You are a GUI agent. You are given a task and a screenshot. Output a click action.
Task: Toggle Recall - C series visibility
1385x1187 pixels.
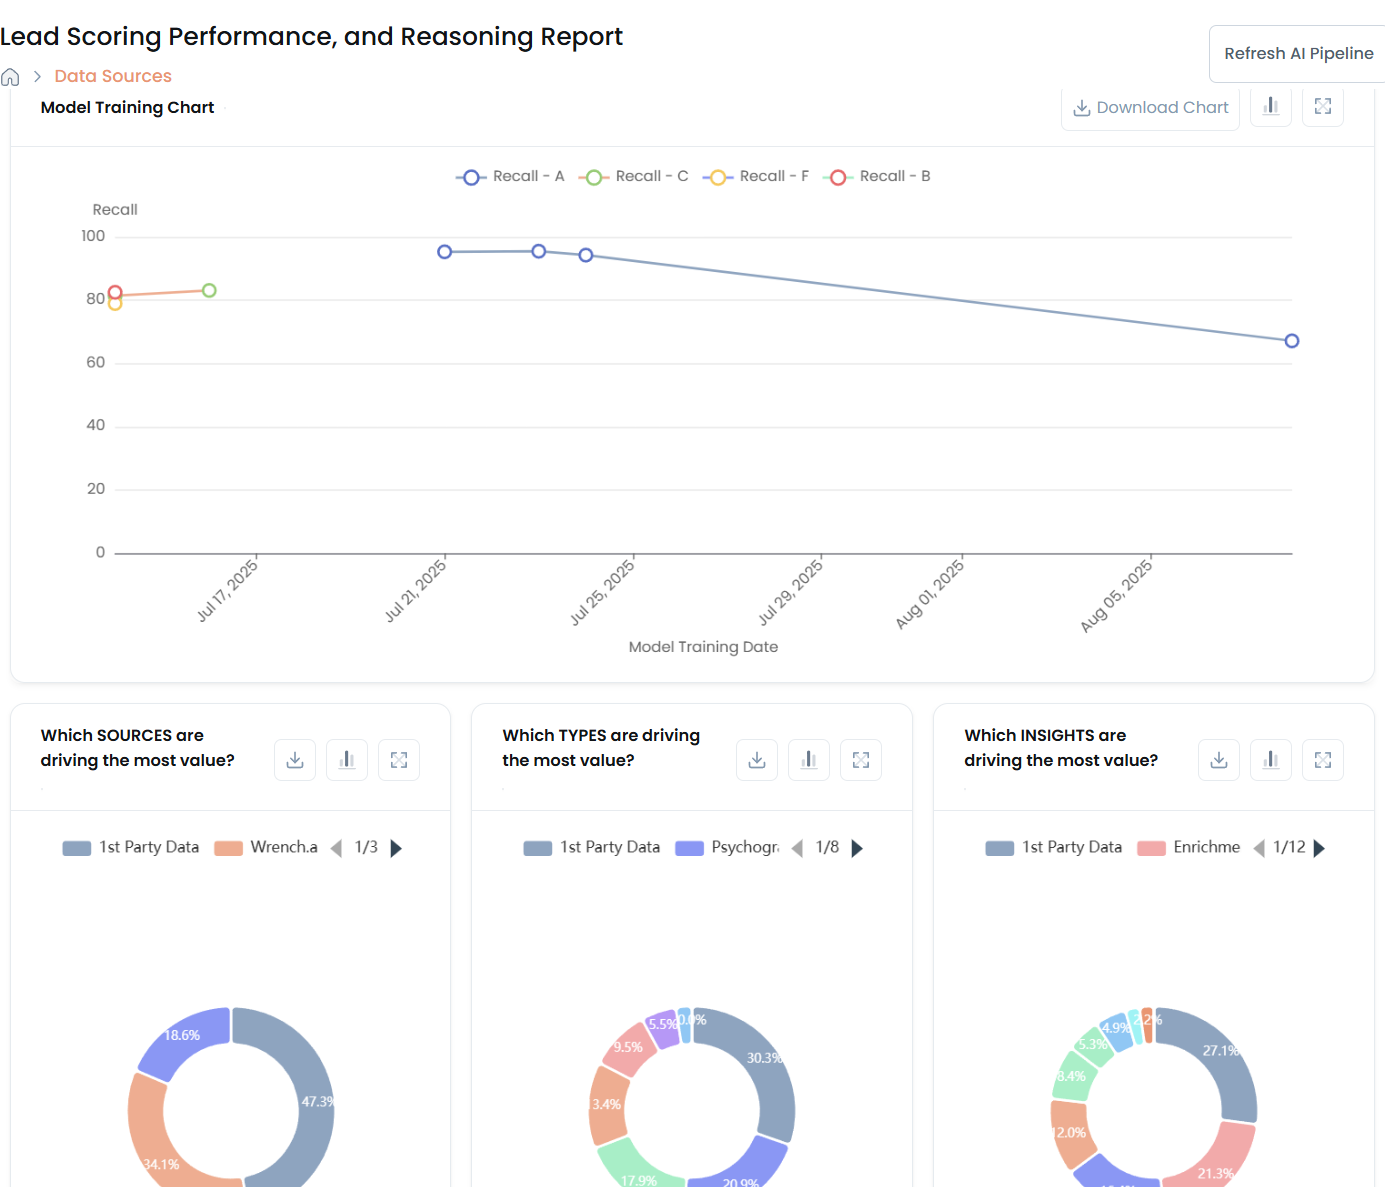tap(634, 177)
